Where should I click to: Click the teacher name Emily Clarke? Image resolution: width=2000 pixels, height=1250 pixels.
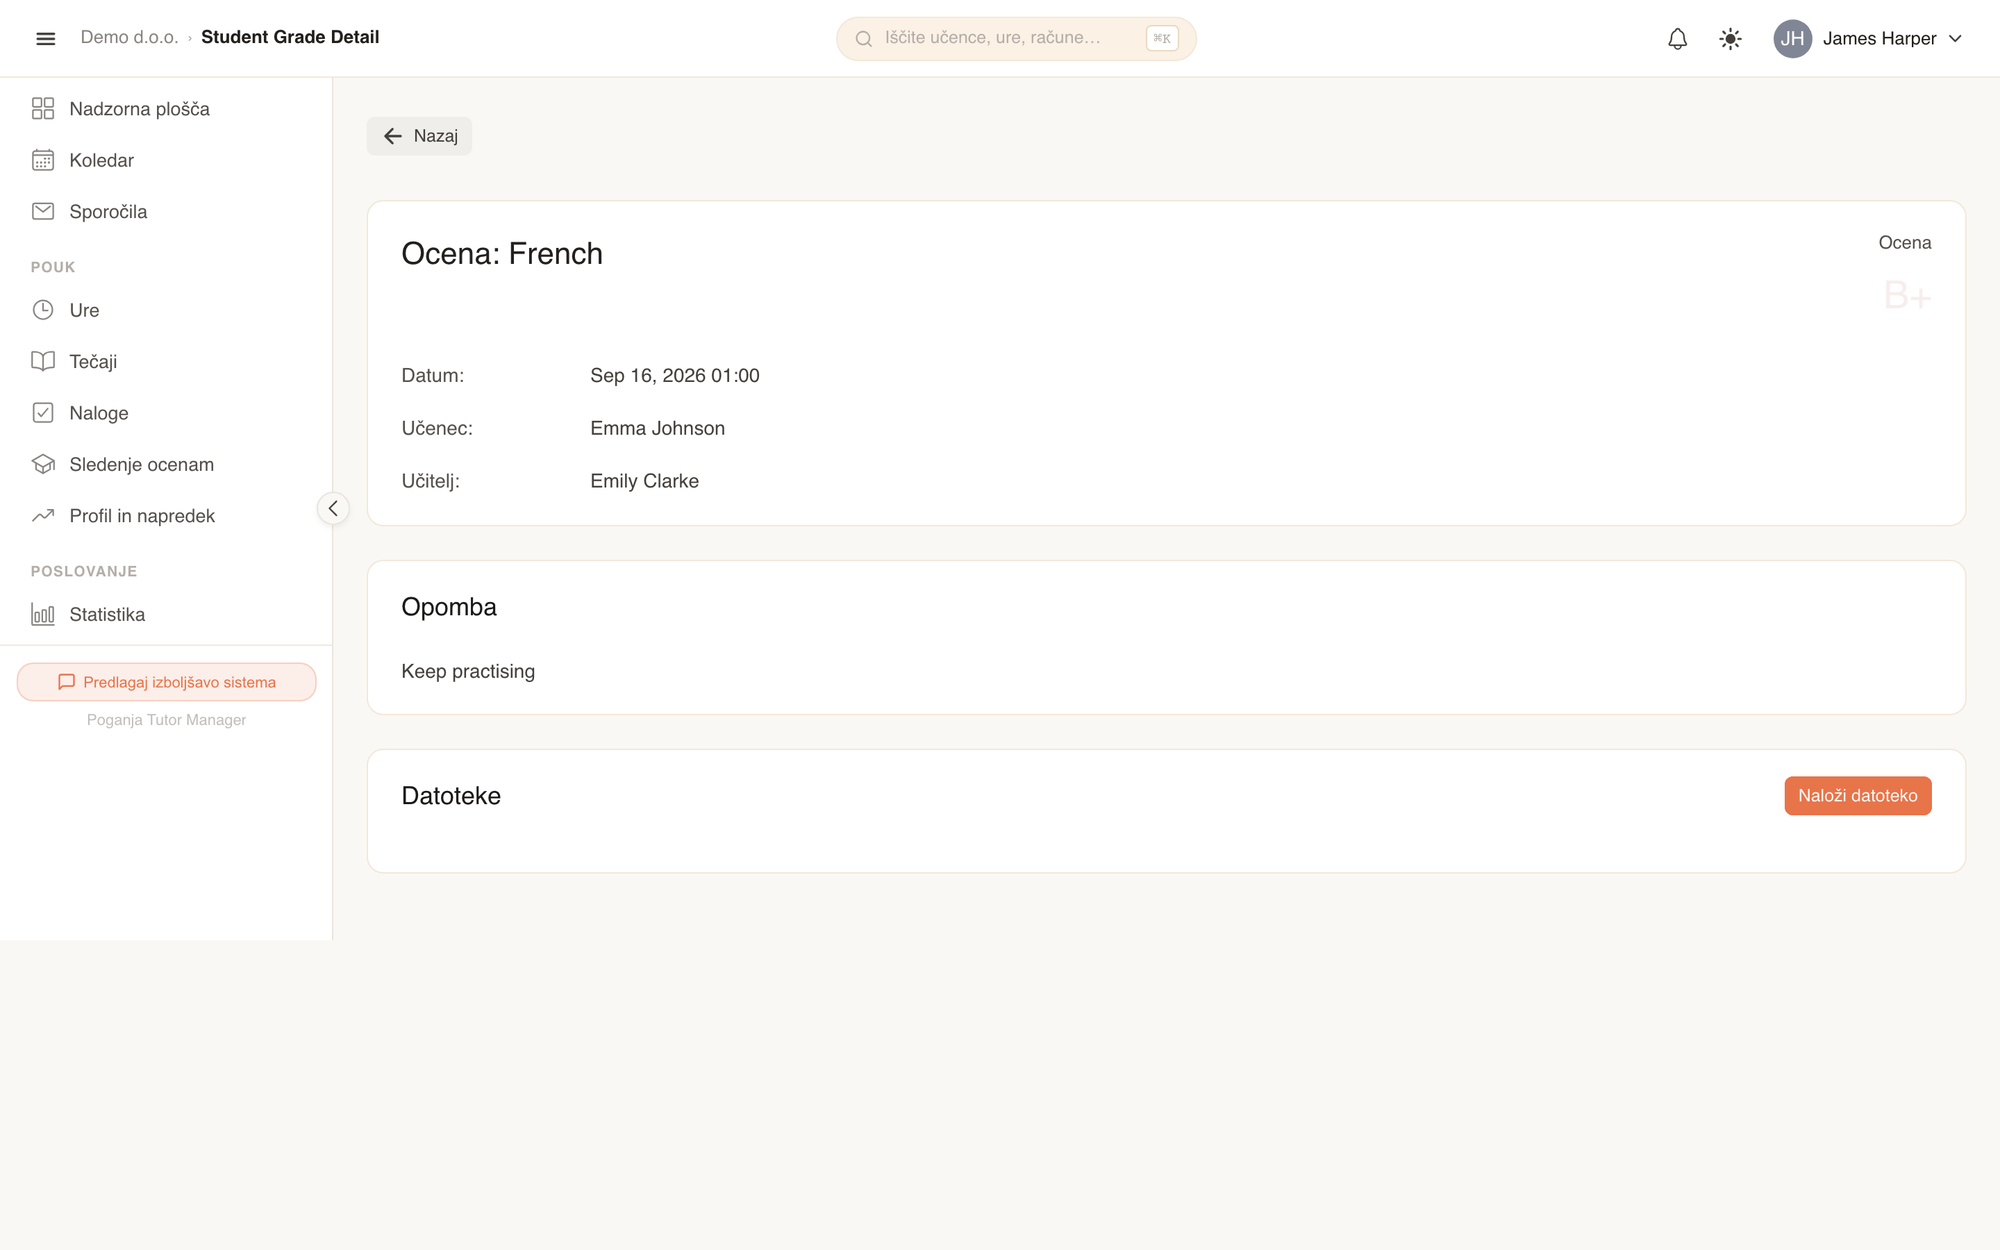coord(644,481)
